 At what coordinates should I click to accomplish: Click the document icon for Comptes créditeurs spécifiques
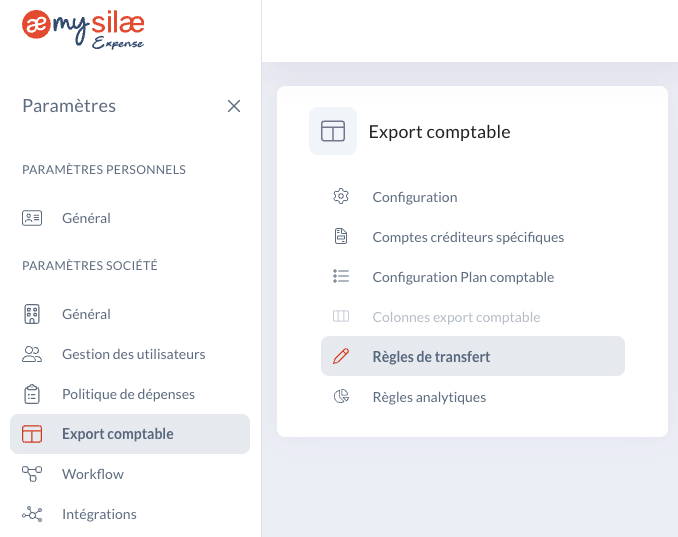coord(341,237)
